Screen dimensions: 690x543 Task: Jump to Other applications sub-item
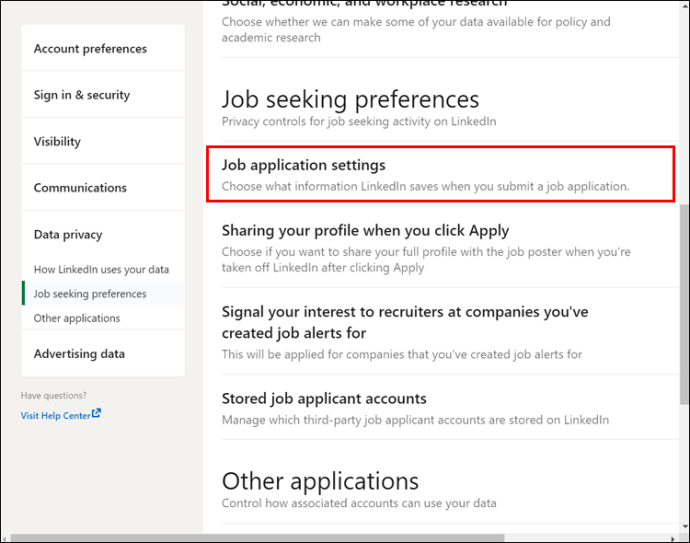point(77,318)
